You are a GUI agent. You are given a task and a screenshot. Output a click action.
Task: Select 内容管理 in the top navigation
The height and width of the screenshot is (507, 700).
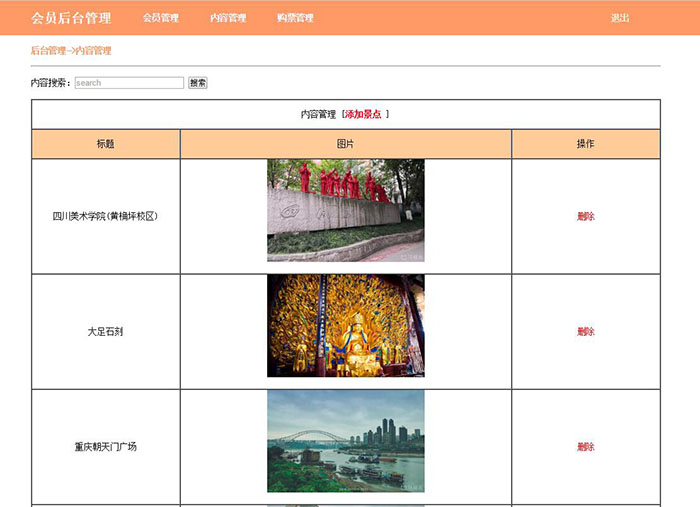click(228, 18)
